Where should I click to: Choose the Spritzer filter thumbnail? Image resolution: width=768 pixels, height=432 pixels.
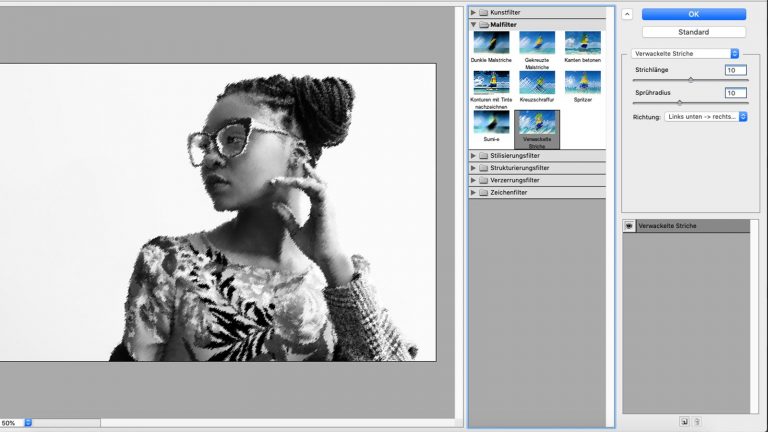pyautogui.click(x=583, y=82)
